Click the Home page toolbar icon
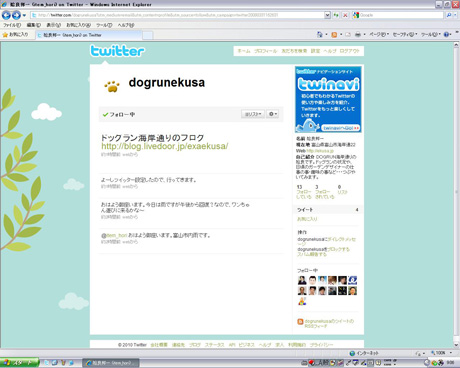Image resolution: width=460 pixels, height=368 pixels. point(320,34)
